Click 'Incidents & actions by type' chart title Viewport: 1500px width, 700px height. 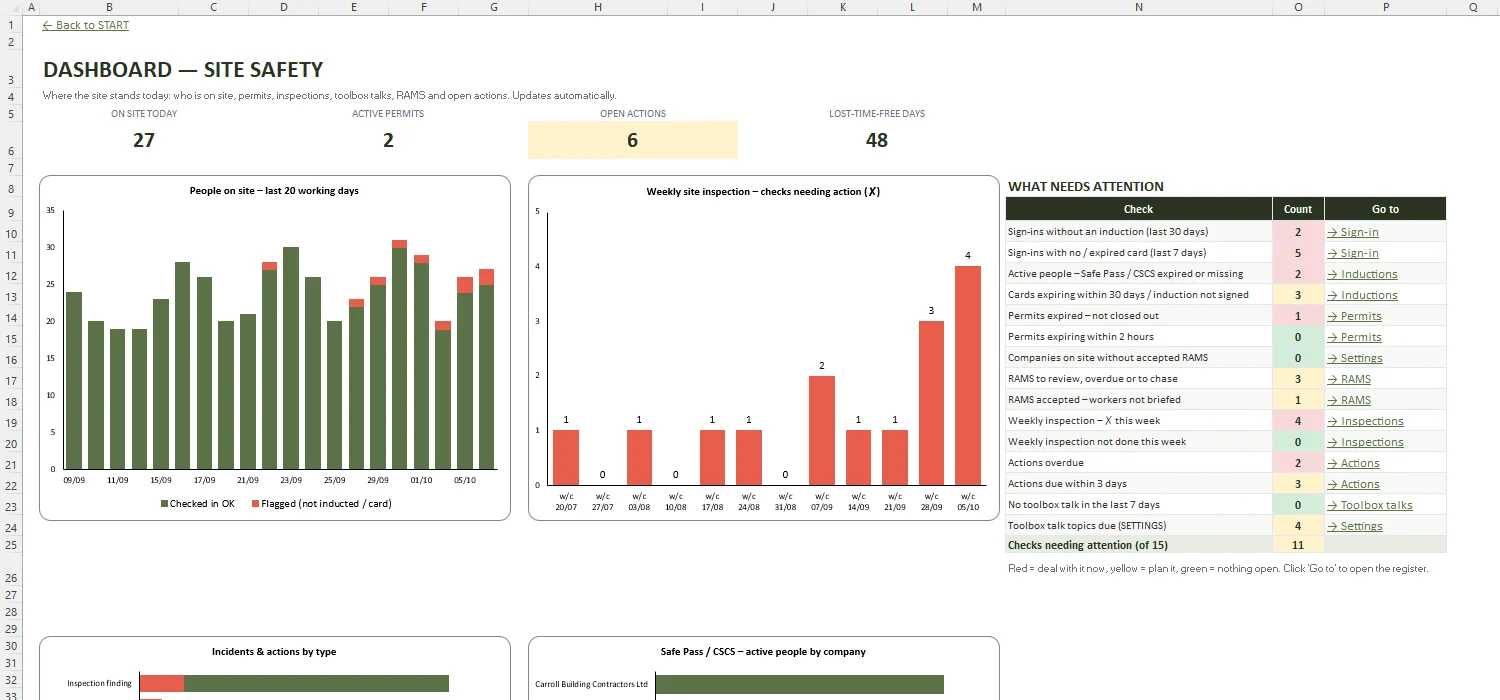point(274,652)
